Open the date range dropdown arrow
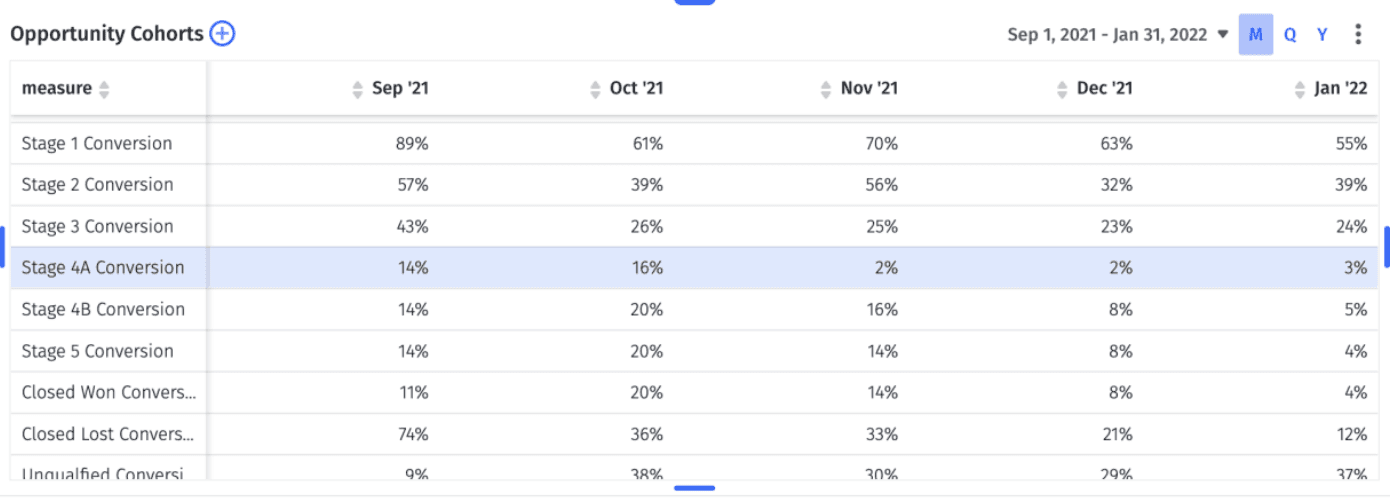This screenshot has height=500, width=1390. coord(1222,35)
